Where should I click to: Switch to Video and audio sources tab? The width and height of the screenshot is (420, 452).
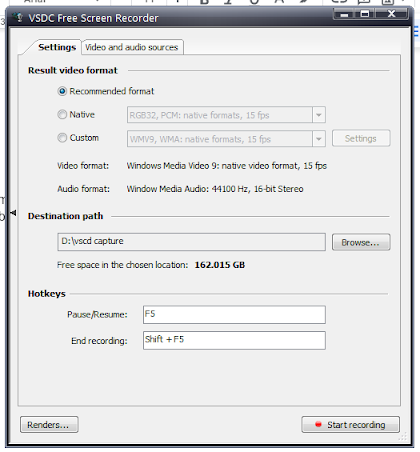(x=132, y=47)
